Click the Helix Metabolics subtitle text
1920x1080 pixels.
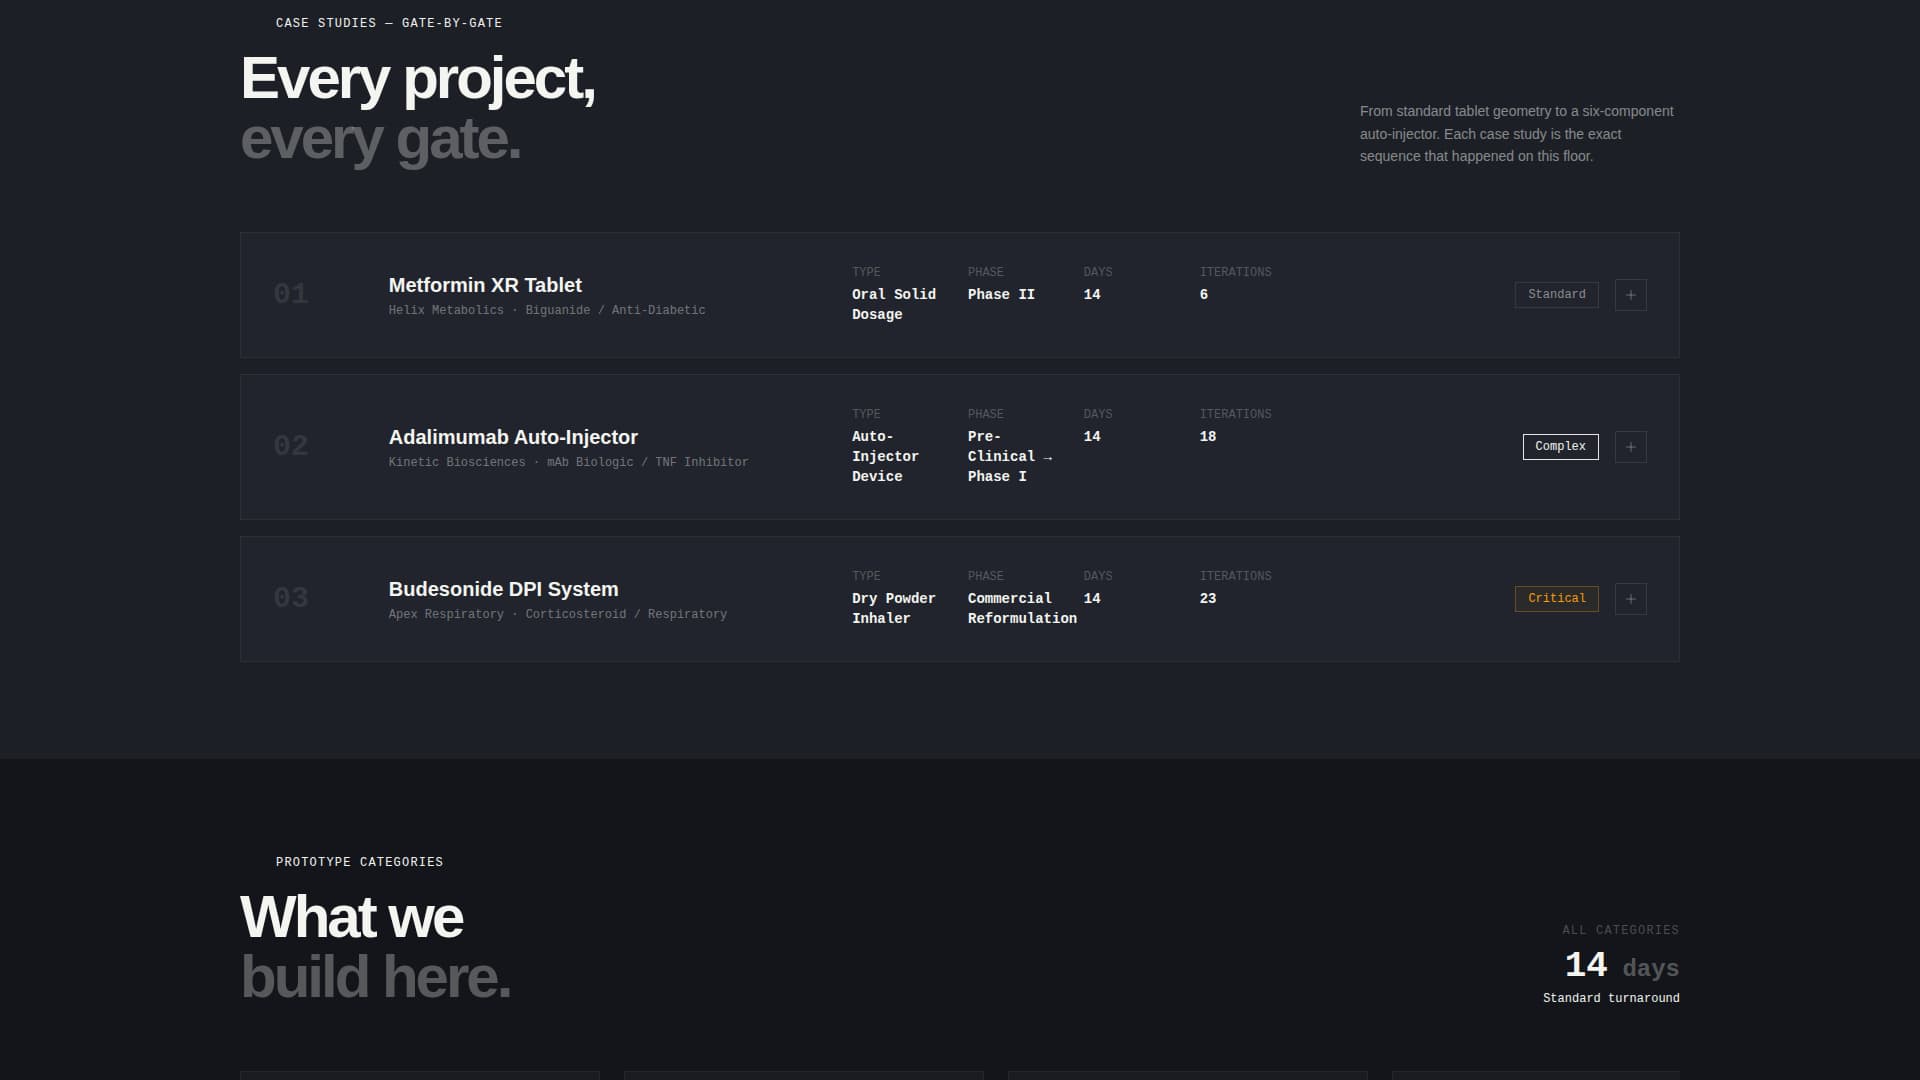547,311
